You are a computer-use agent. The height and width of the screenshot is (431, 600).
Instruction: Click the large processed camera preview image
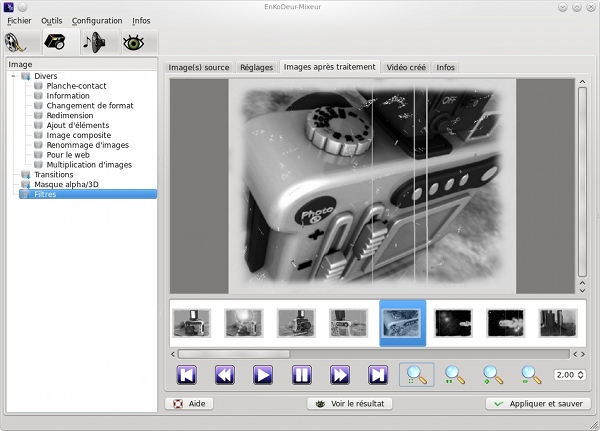click(x=372, y=186)
